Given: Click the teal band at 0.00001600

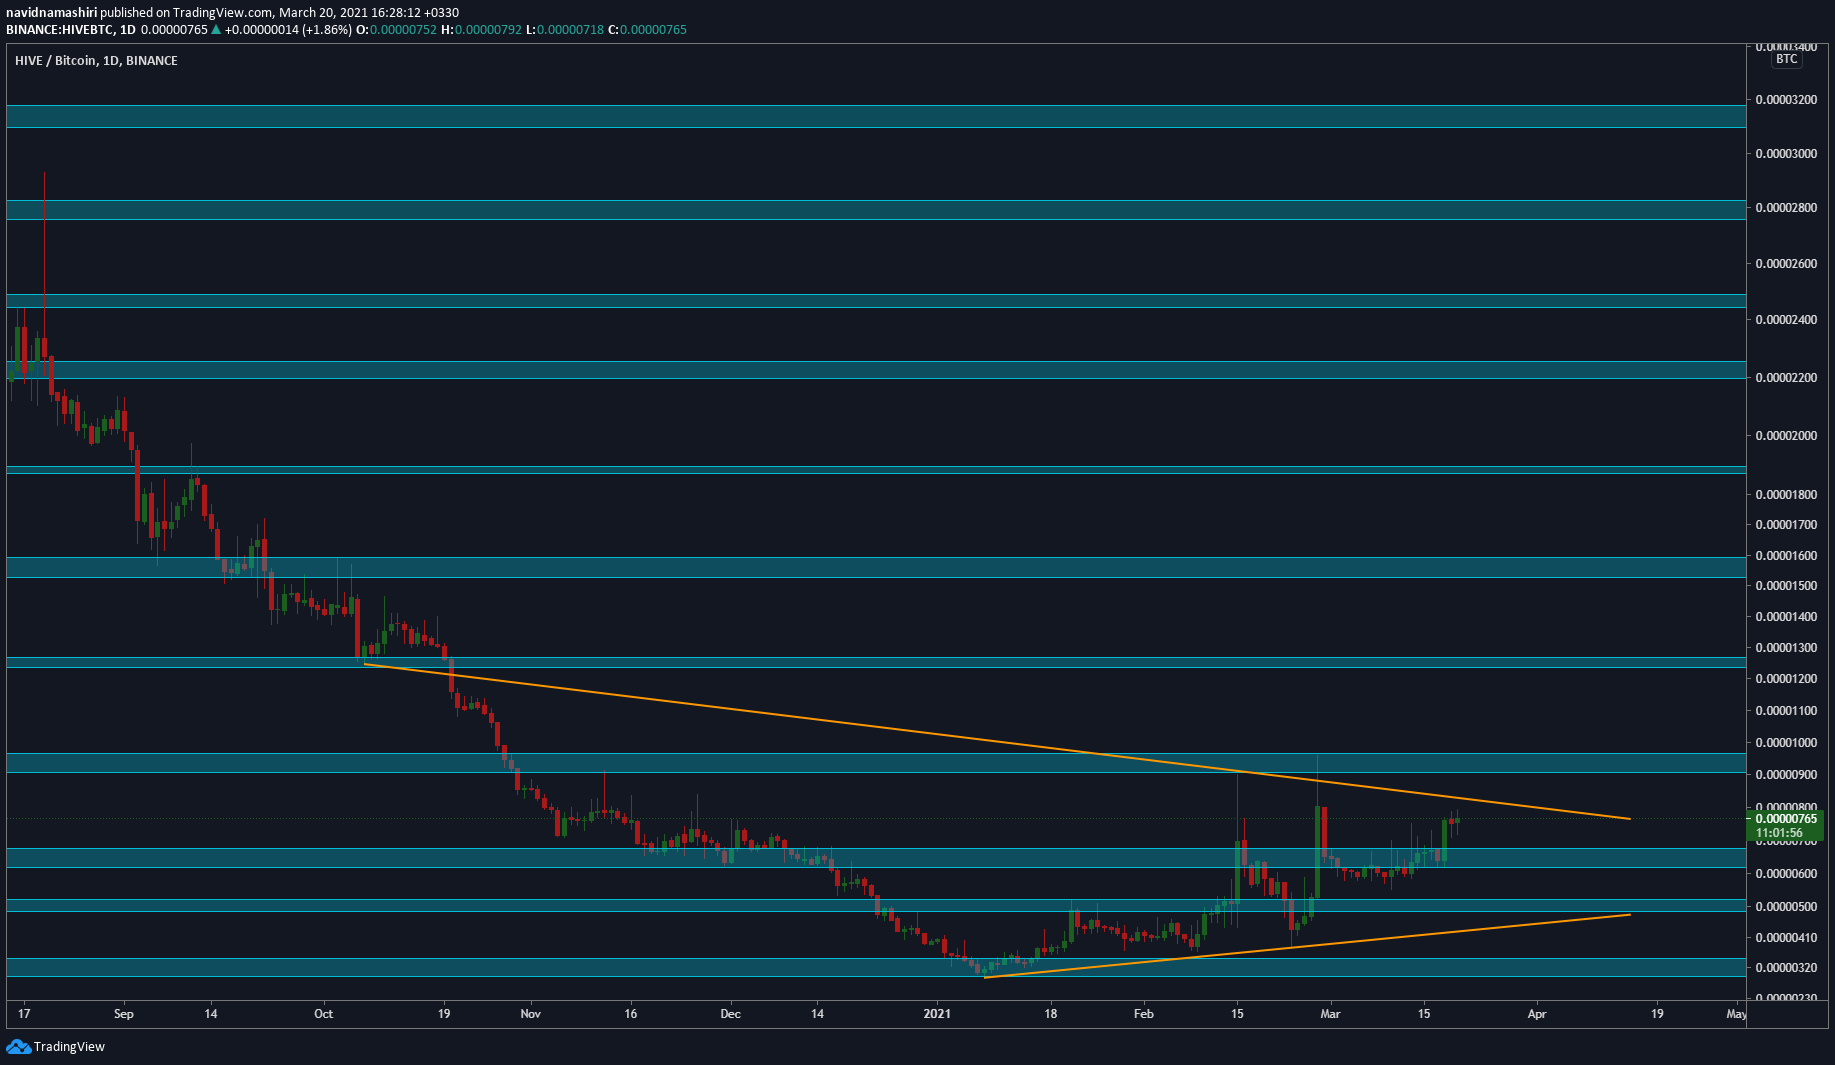Looking at the screenshot, I should [x=875, y=567].
